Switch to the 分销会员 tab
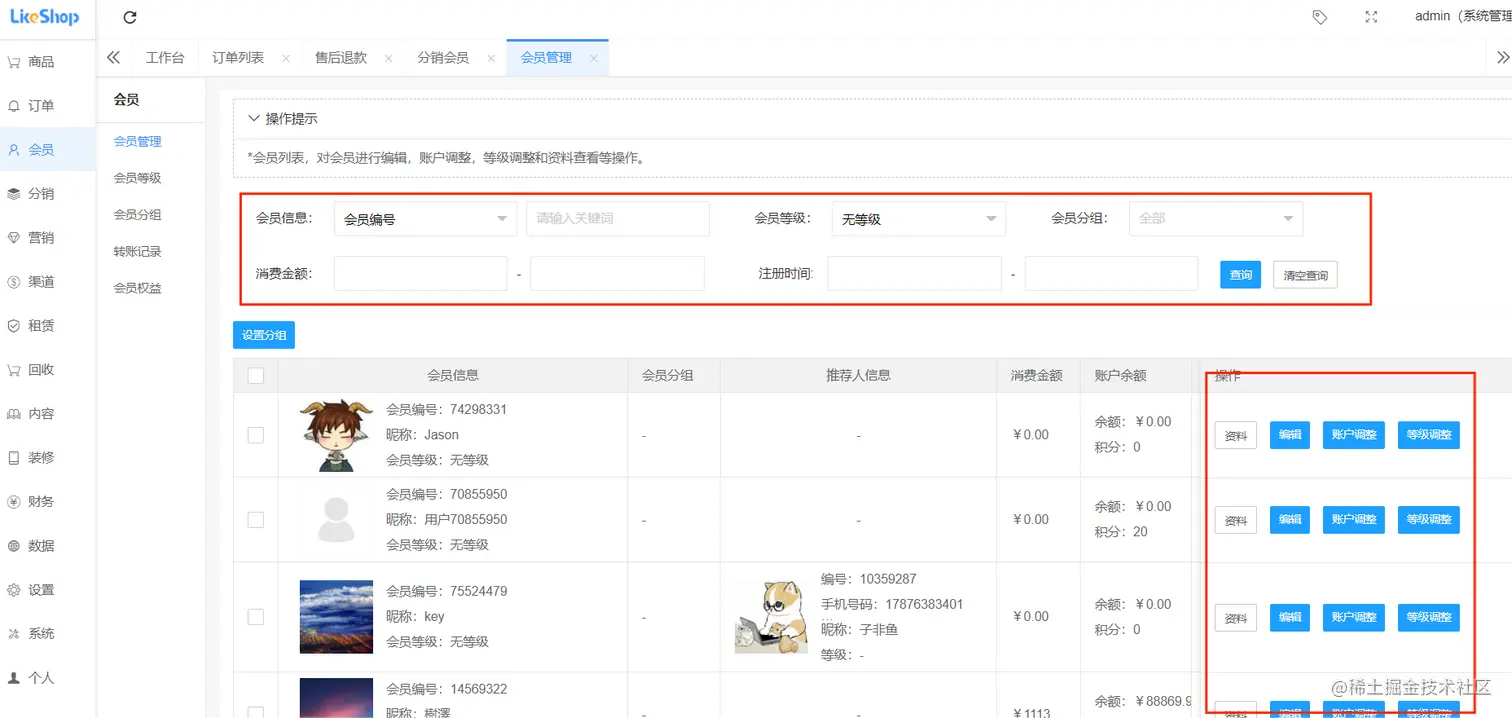Image resolution: width=1512 pixels, height=718 pixels. (443, 58)
